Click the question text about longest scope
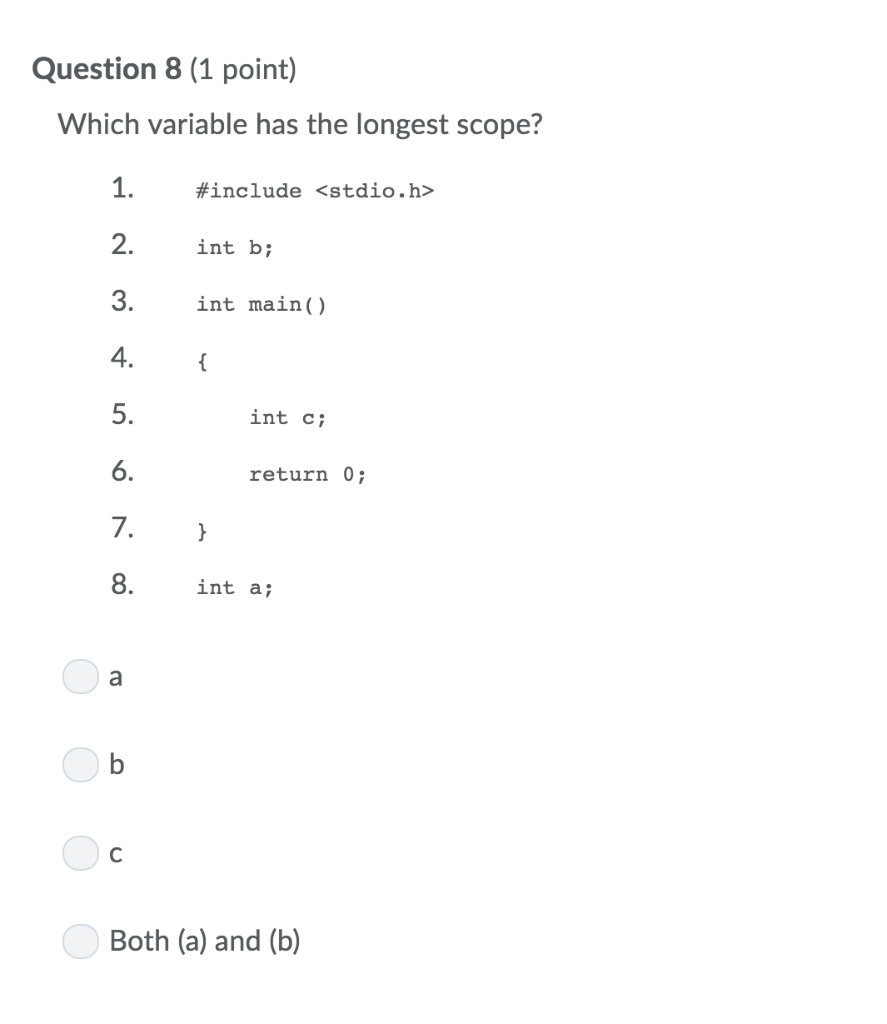The image size is (887, 1024). 300,124
